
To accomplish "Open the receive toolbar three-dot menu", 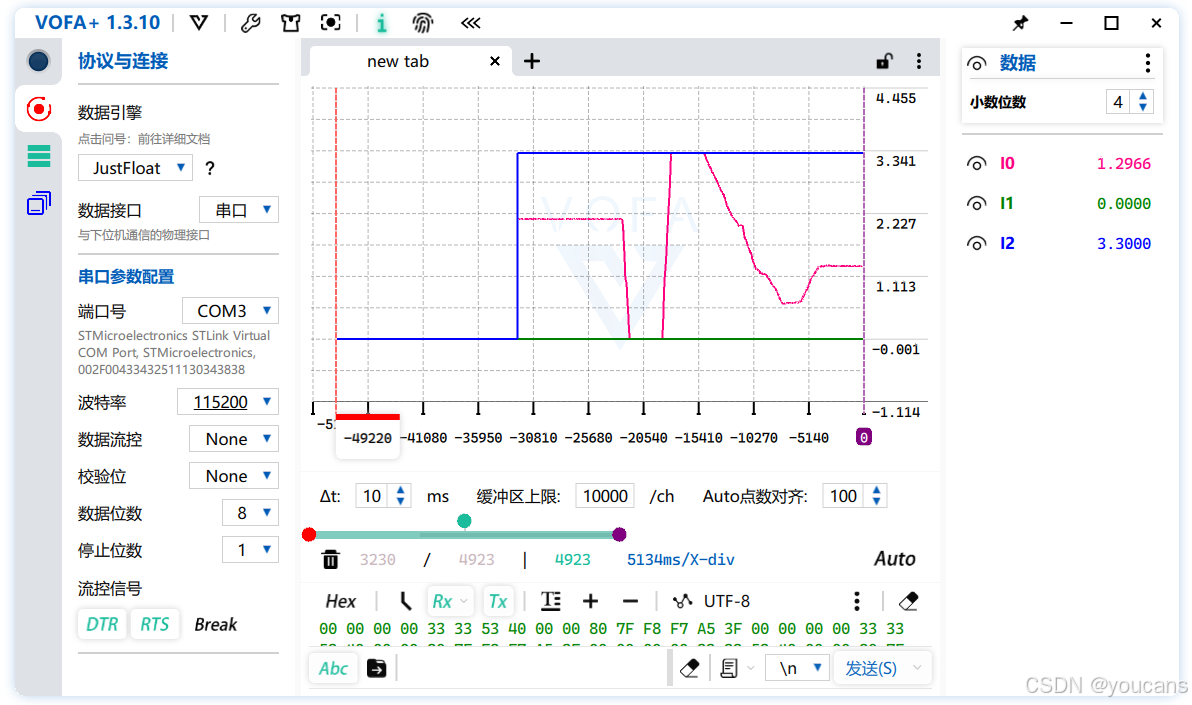I will click(857, 602).
